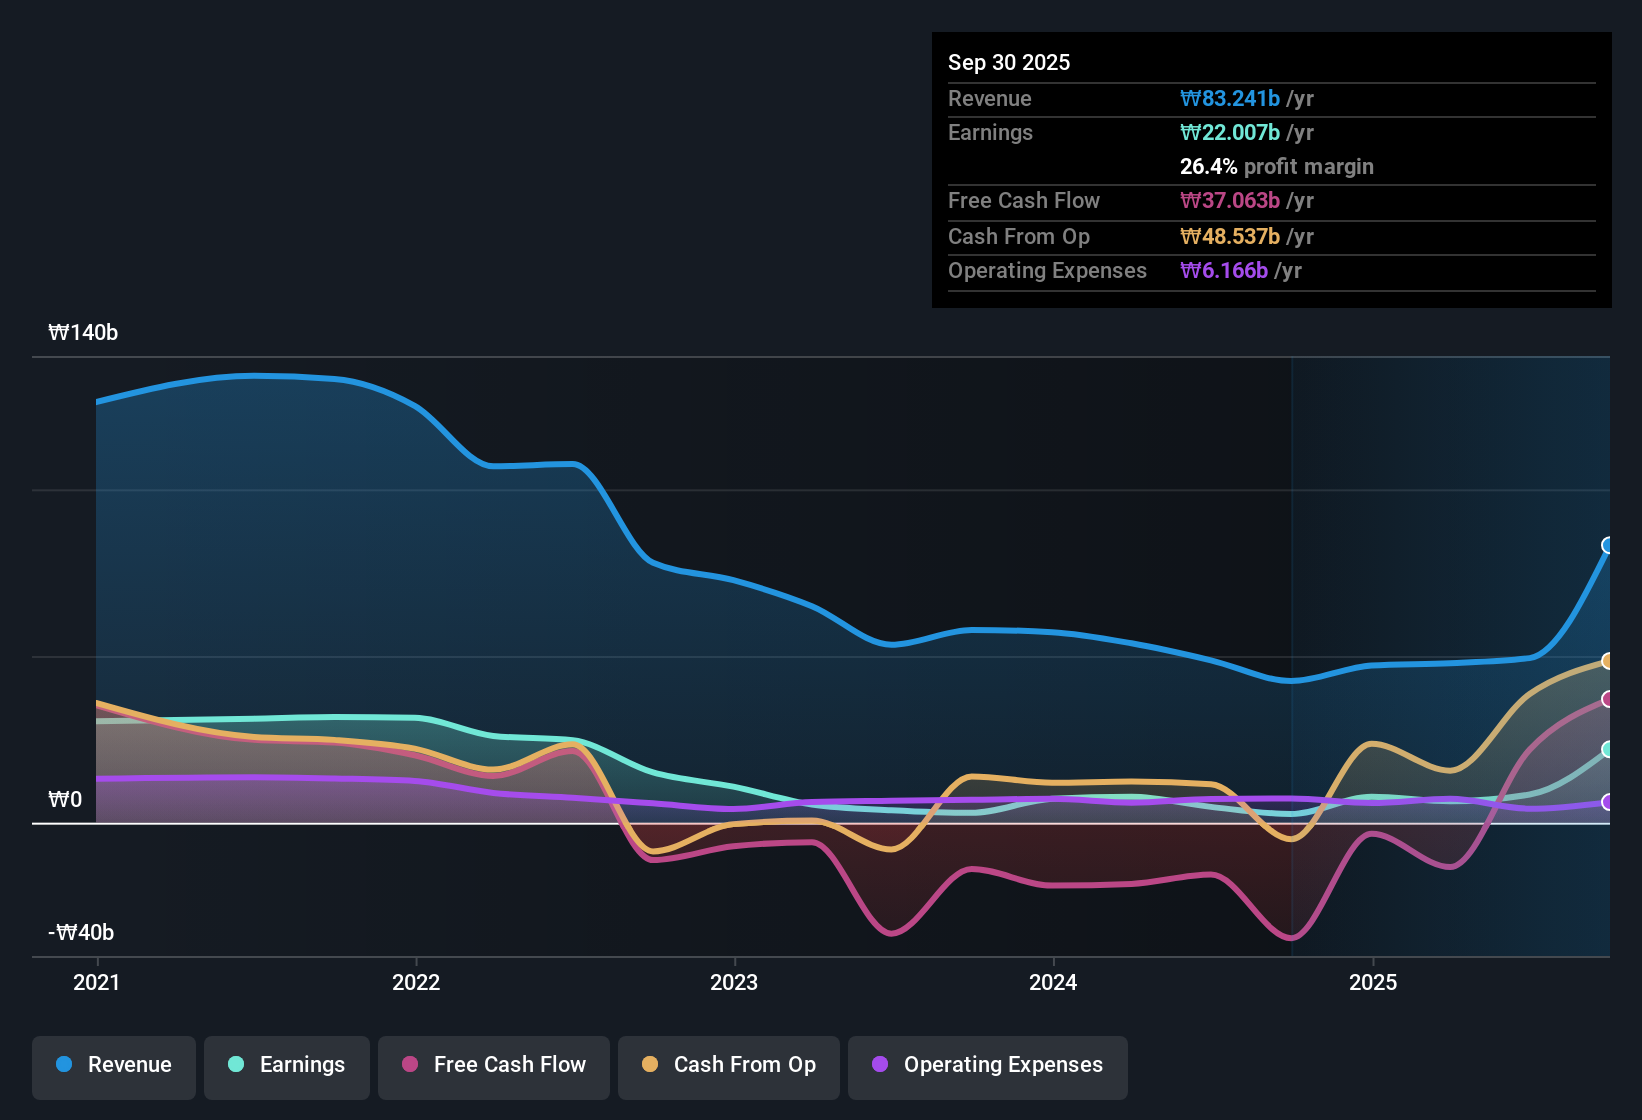The width and height of the screenshot is (1642, 1120).
Task: Click the ₩0 y-axis label
Action: [x=65, y=800]
